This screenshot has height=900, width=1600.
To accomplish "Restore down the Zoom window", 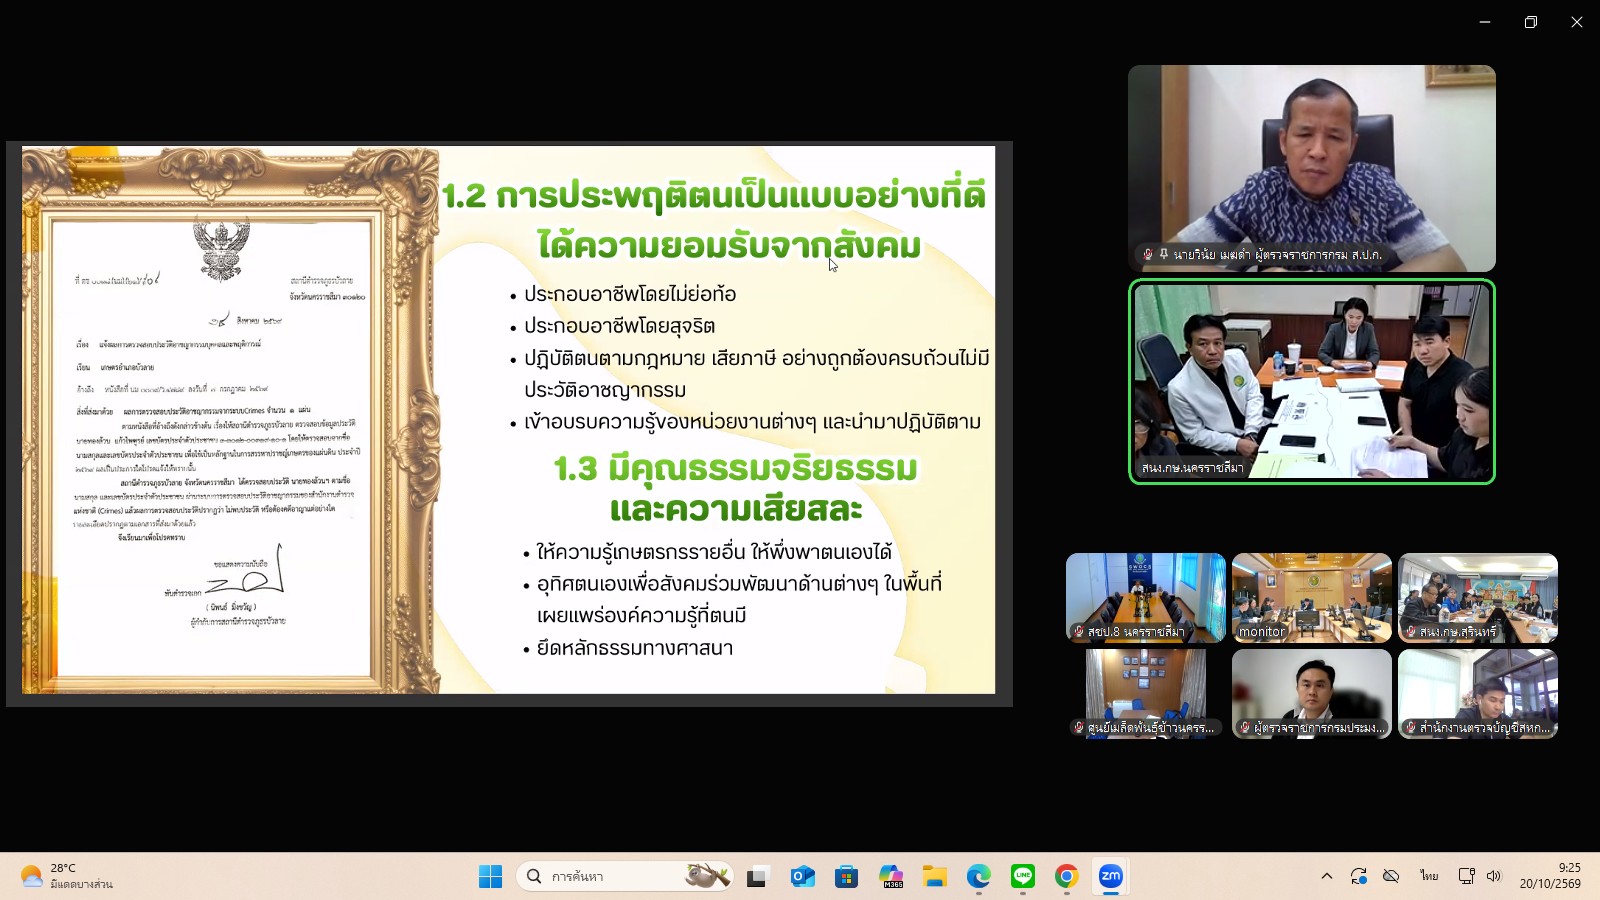I will [x=1531, y=22].
